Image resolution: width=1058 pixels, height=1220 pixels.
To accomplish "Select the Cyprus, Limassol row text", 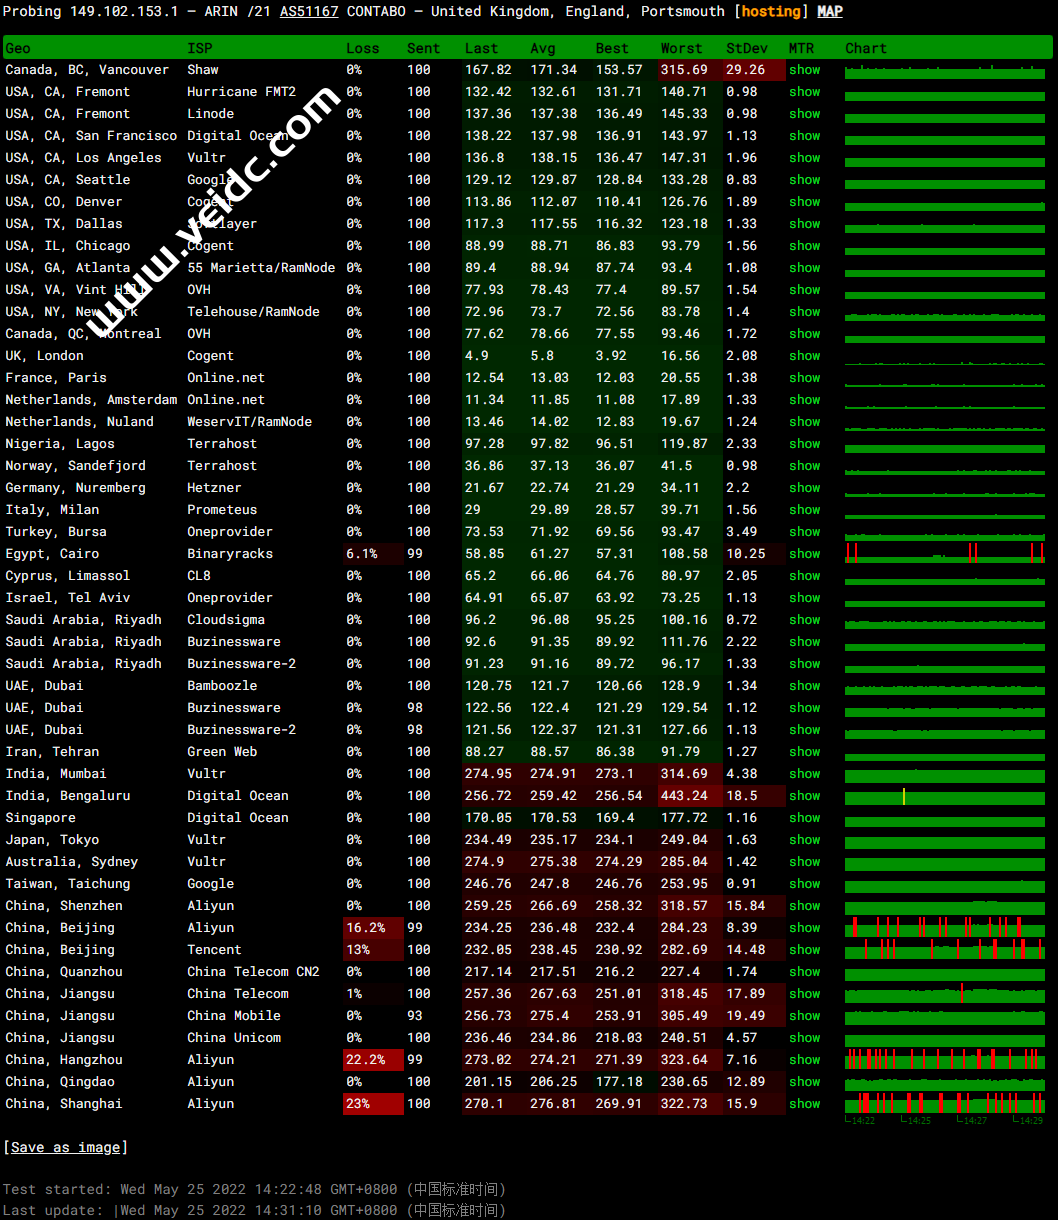I will (x=68, y=576).
